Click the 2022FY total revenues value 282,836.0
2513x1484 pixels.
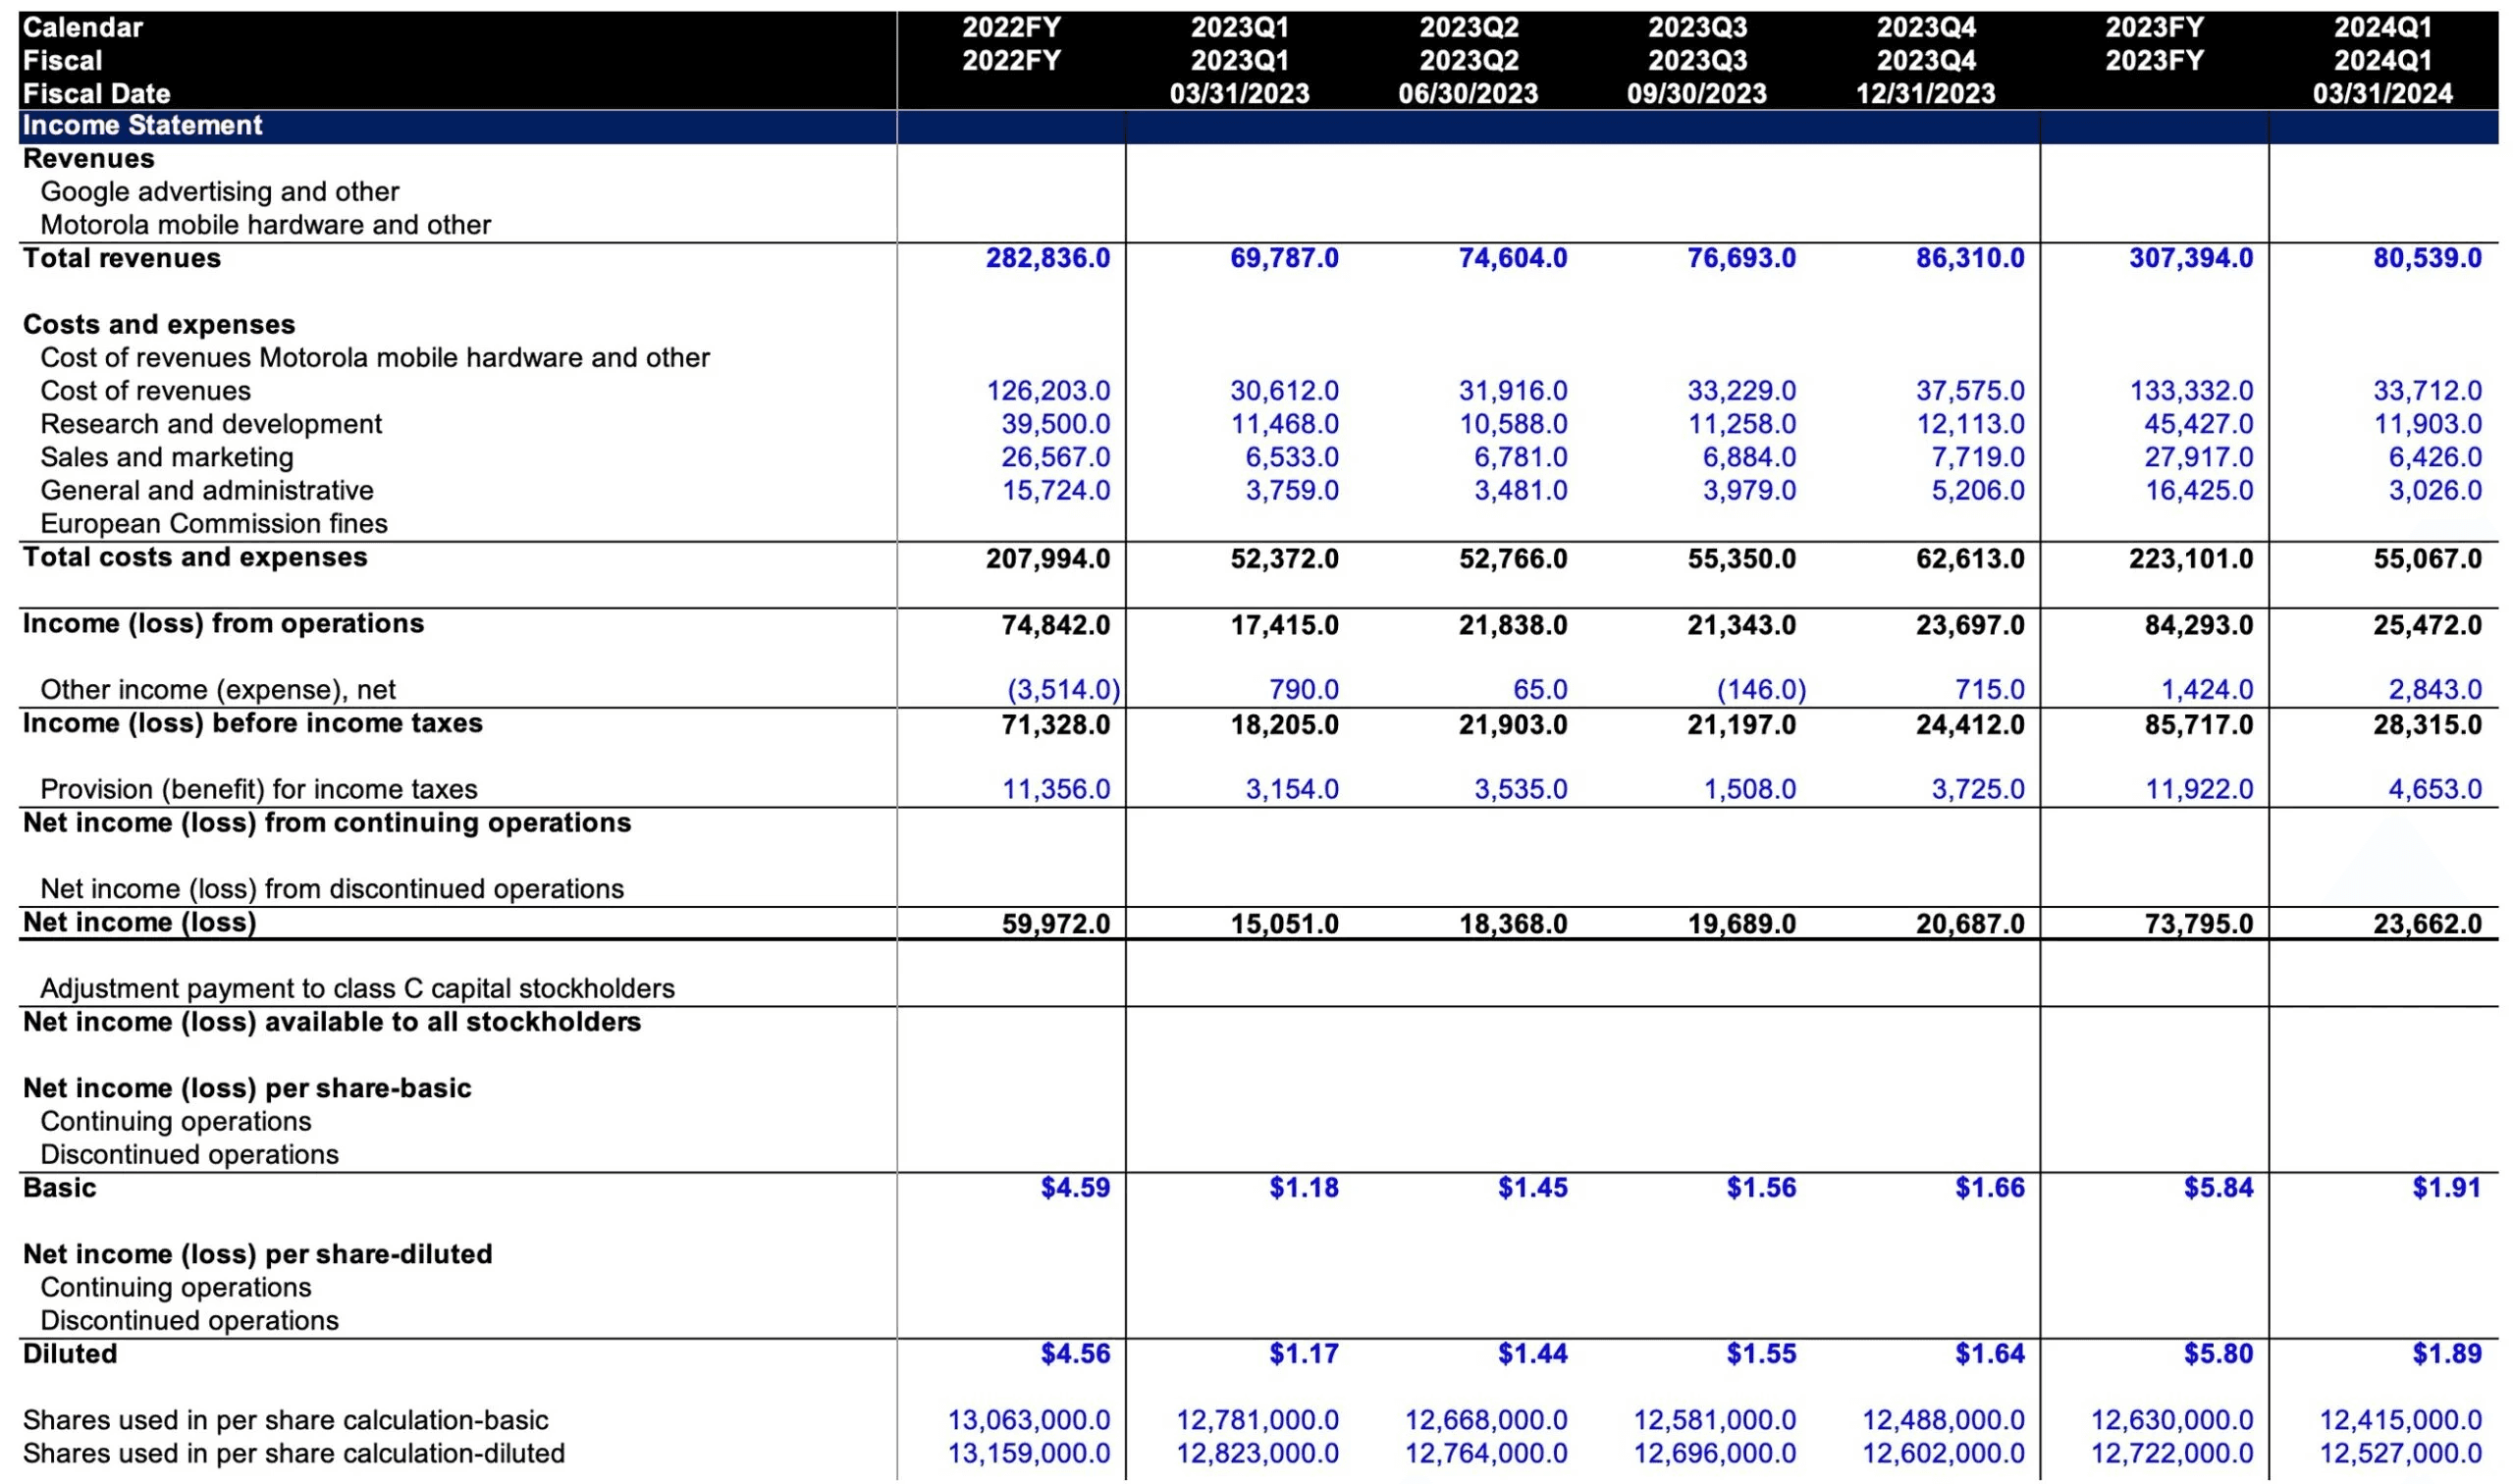[1047, 258]
